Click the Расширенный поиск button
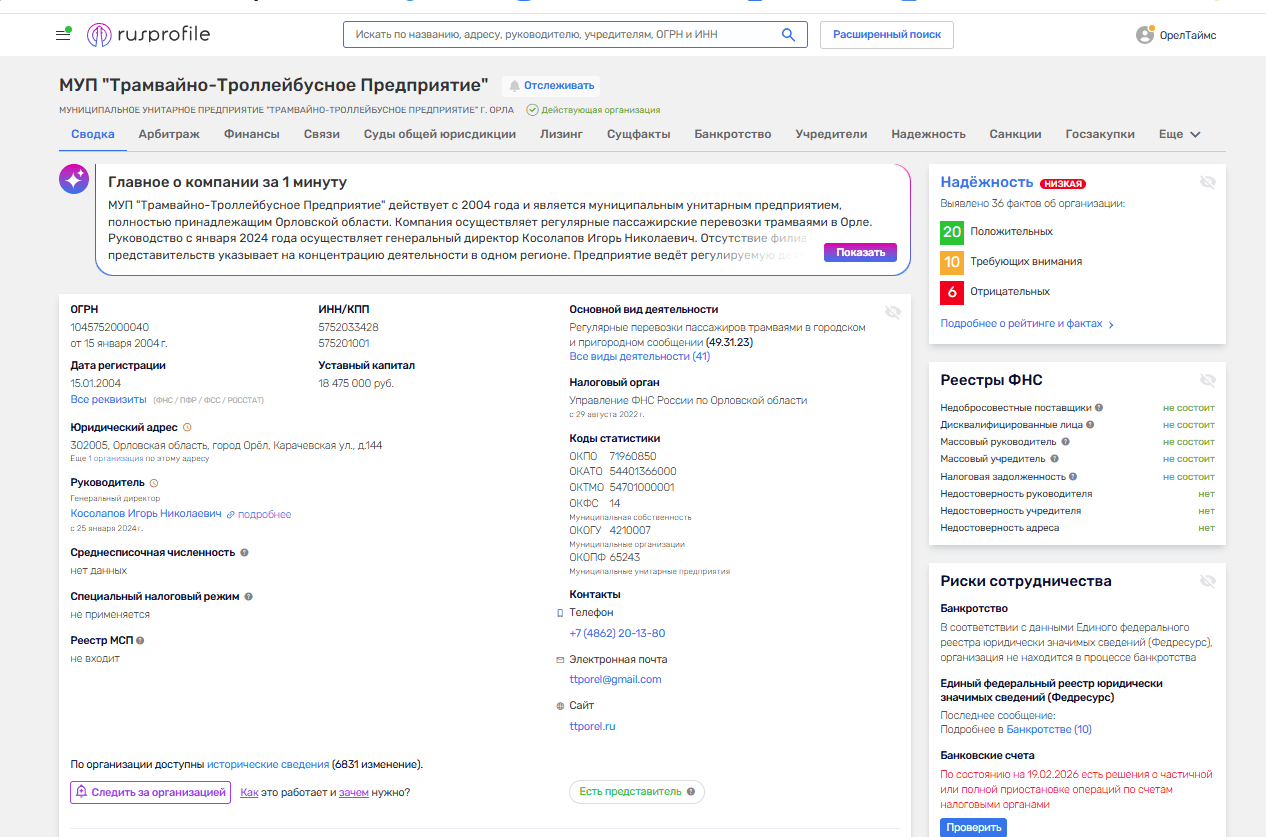The image size is (1266, 837). pyautogui.click(x=886, y=35)
